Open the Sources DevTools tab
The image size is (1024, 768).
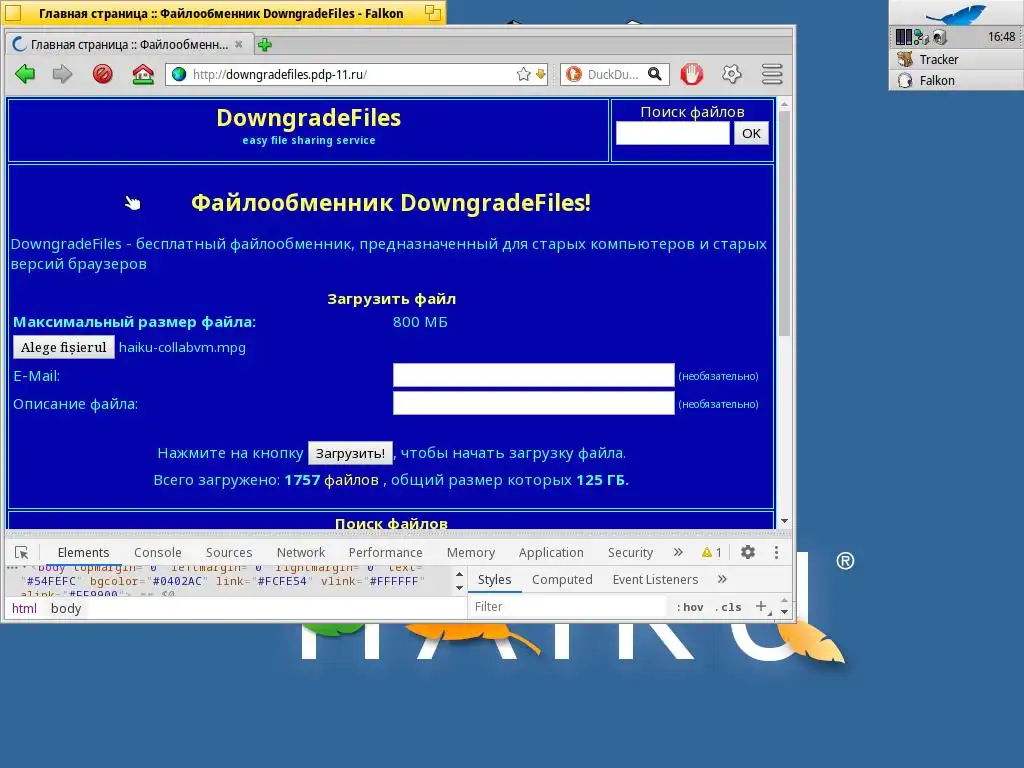point(229,552)
